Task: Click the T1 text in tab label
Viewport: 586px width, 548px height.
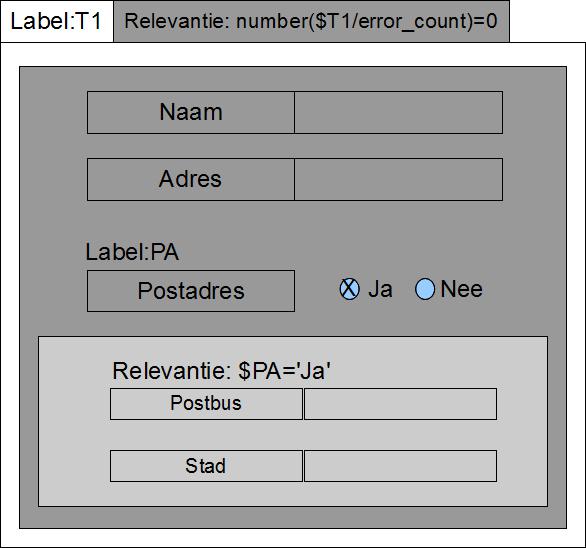Action: (x=88, y=21)
